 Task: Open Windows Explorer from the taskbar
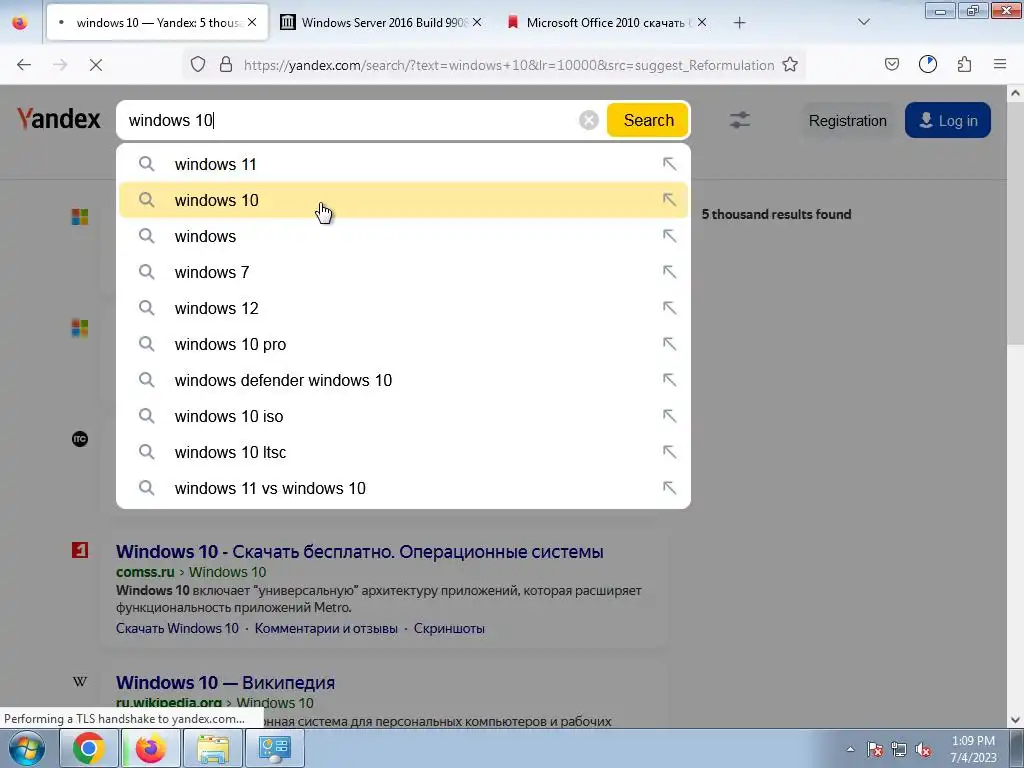click(x=212, y=748)
